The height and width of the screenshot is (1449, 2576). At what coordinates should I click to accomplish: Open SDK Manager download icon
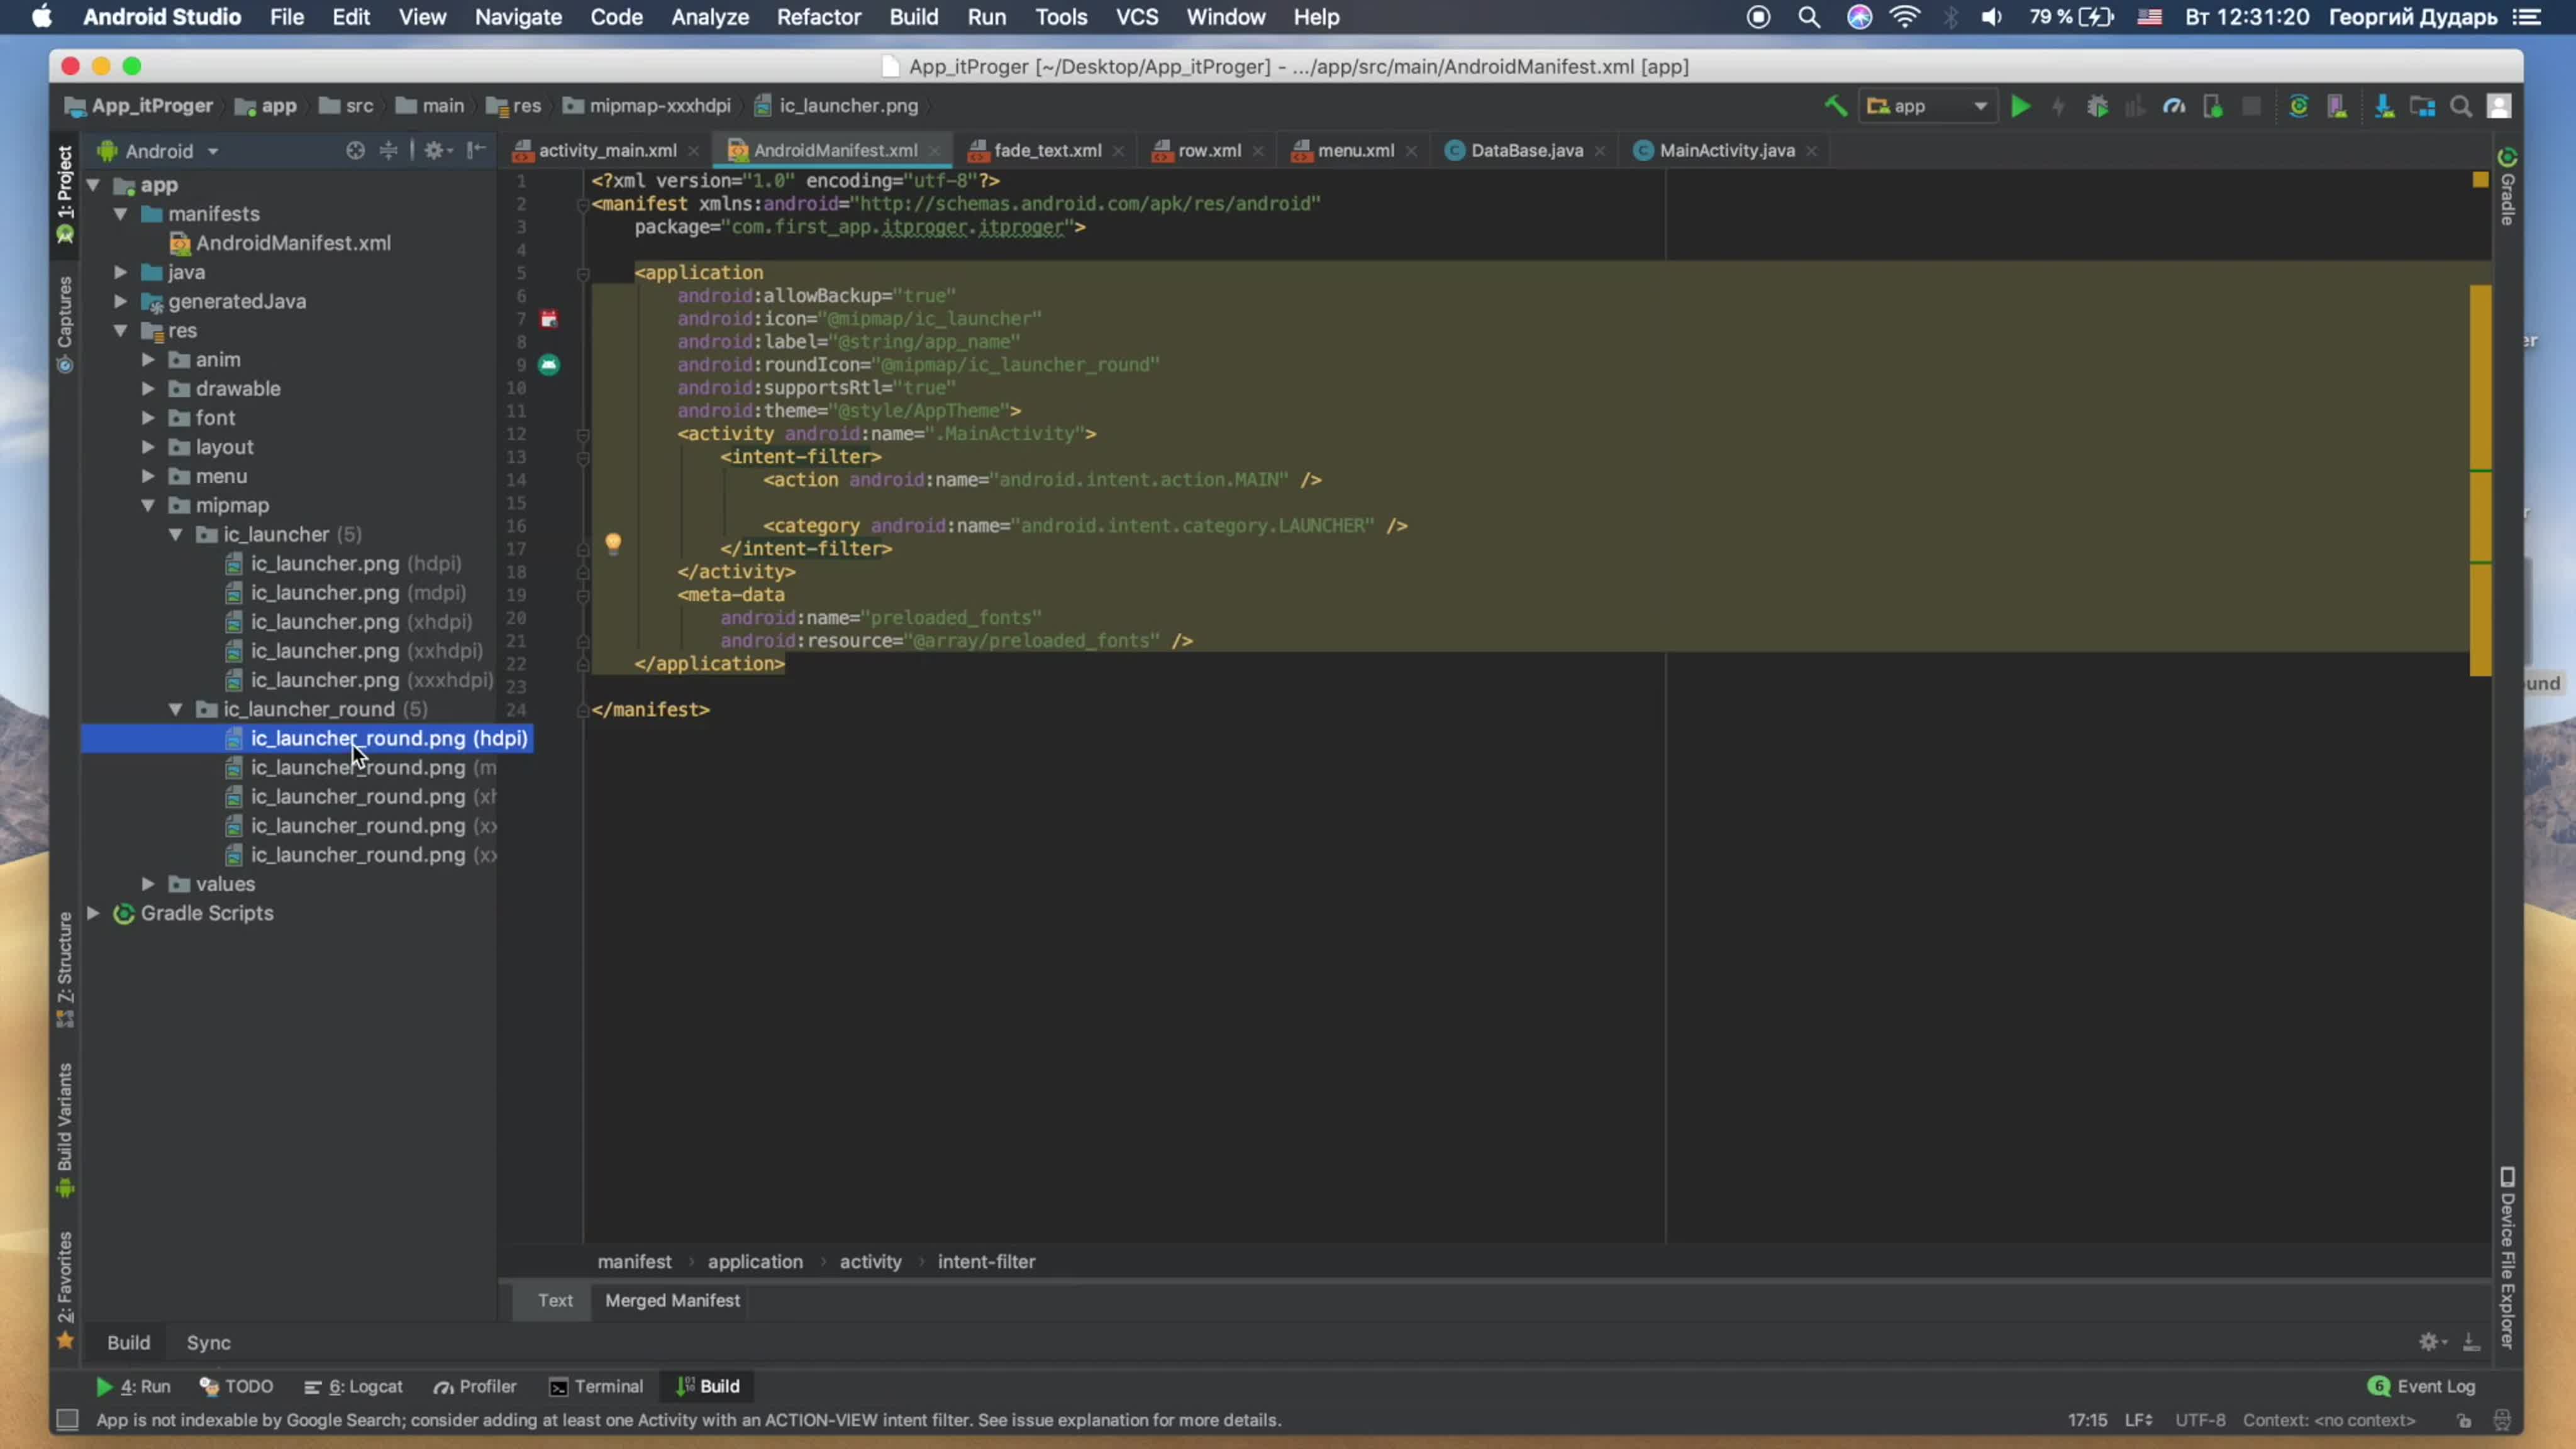tap(2384, 106)
